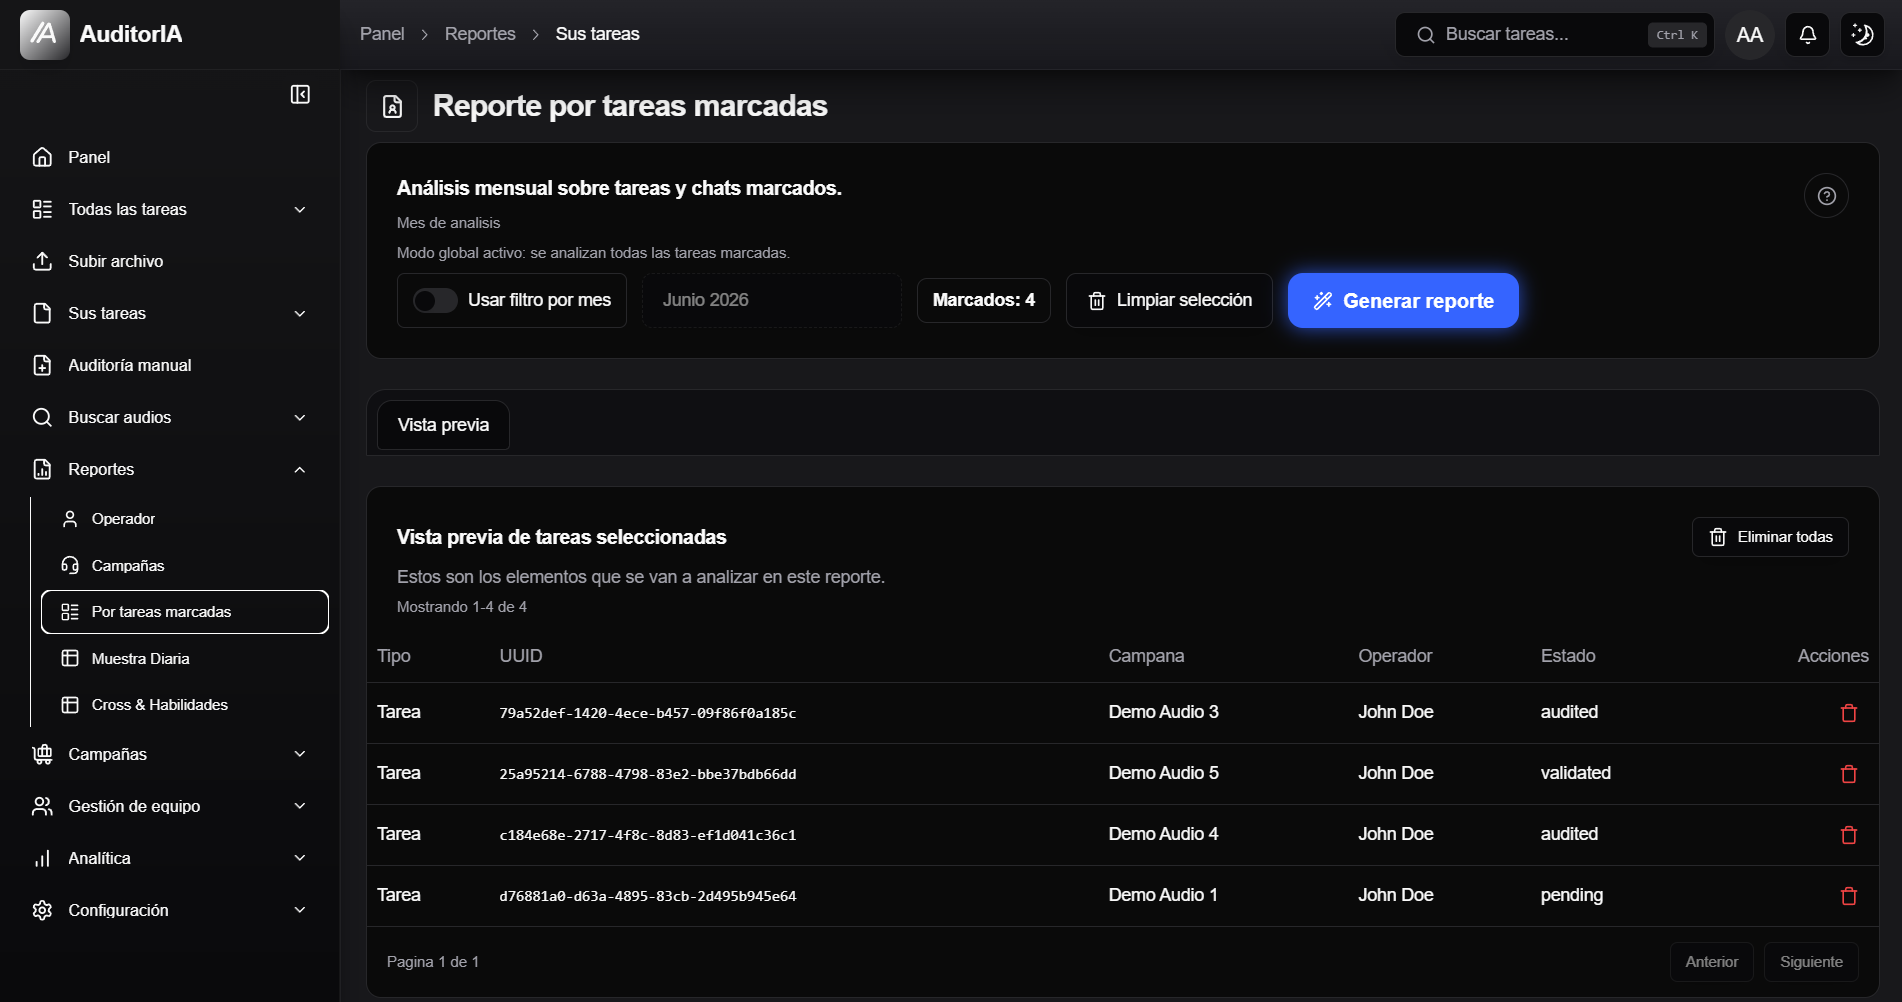The image size is (1902, 1002).
Task: Expand the Gestión de equipo chevron
Action: (300, 806)
